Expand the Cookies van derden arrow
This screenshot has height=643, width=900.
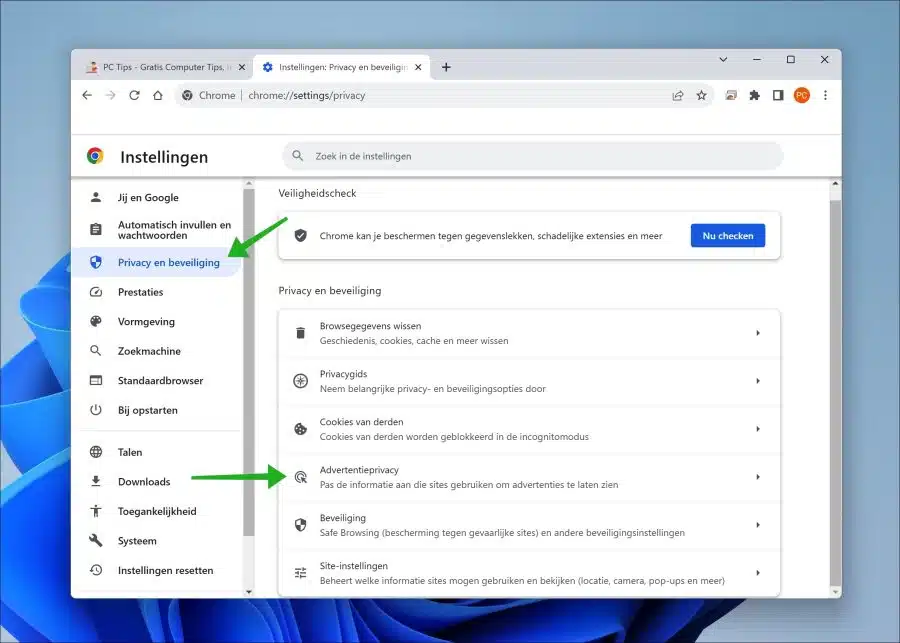[758, 429]
